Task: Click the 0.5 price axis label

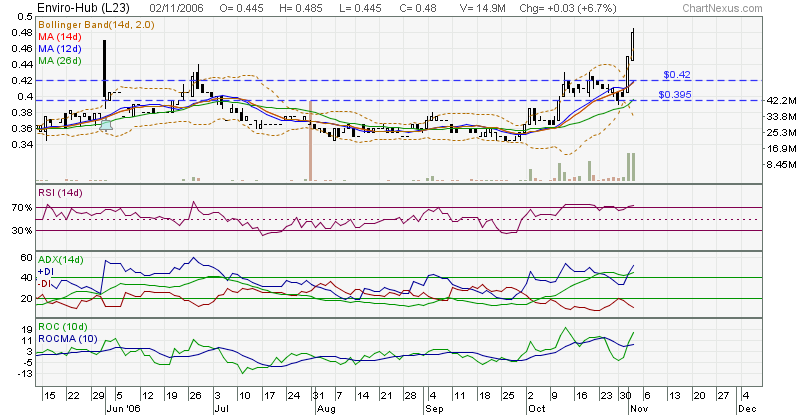Action: pyautogui.click(x=26, y=16)
